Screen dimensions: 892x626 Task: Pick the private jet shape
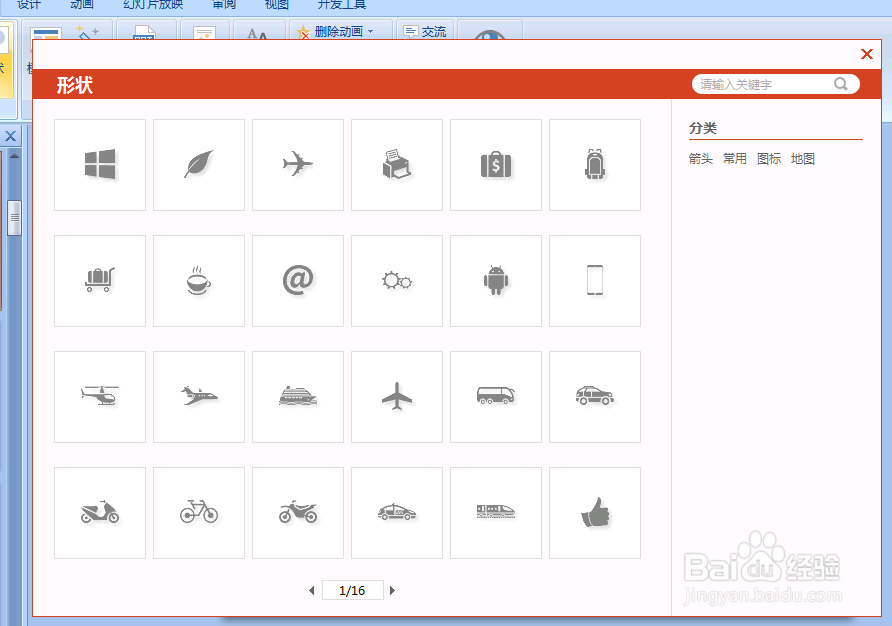point(199,397)
